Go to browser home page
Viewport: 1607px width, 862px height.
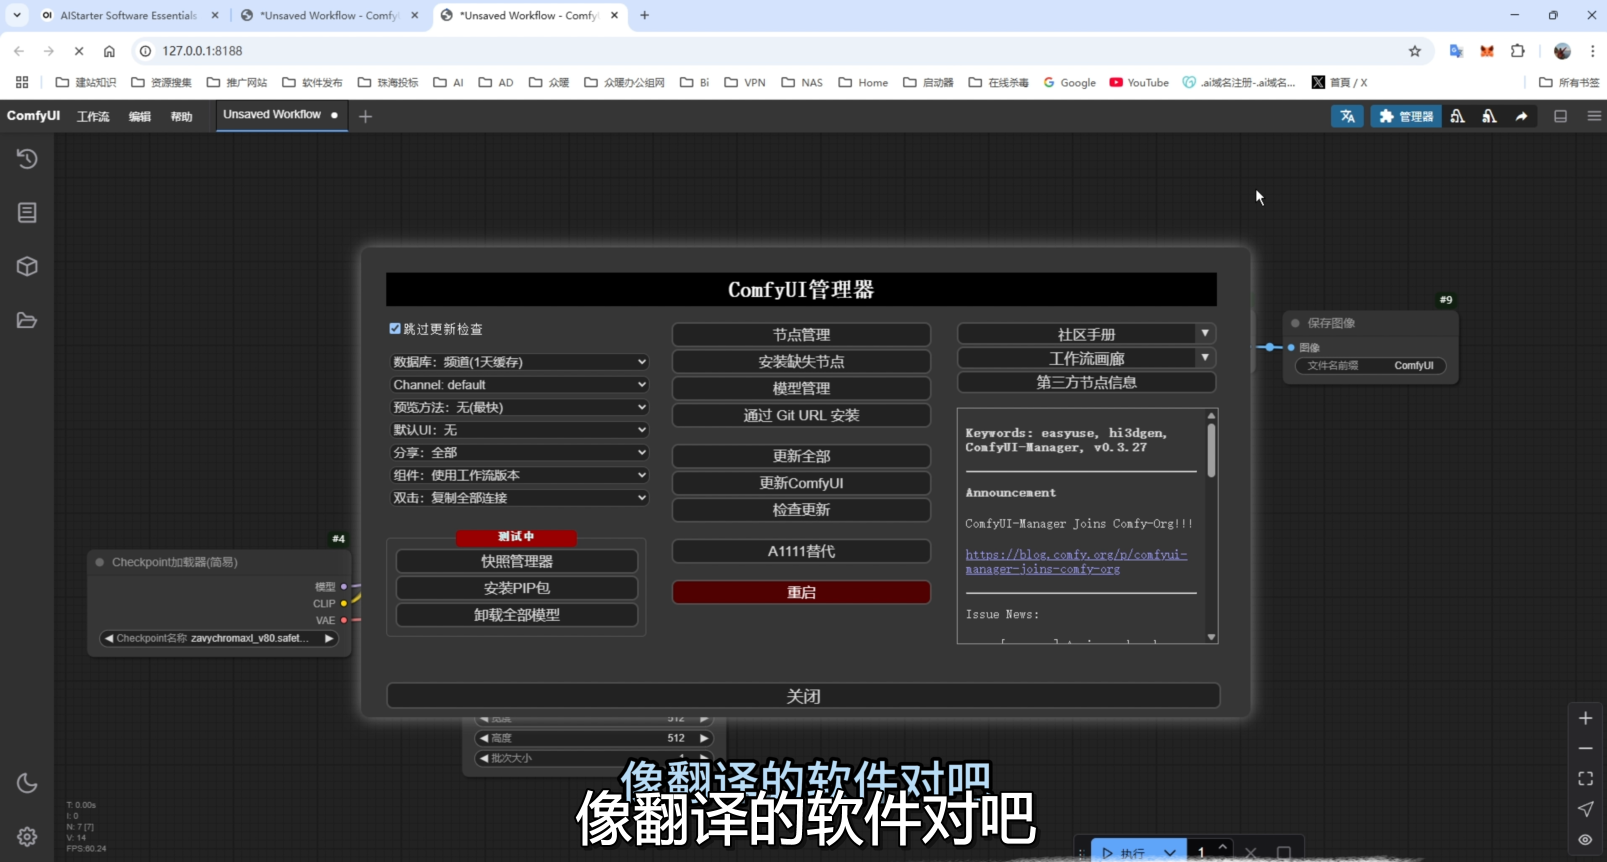(109, 51)
